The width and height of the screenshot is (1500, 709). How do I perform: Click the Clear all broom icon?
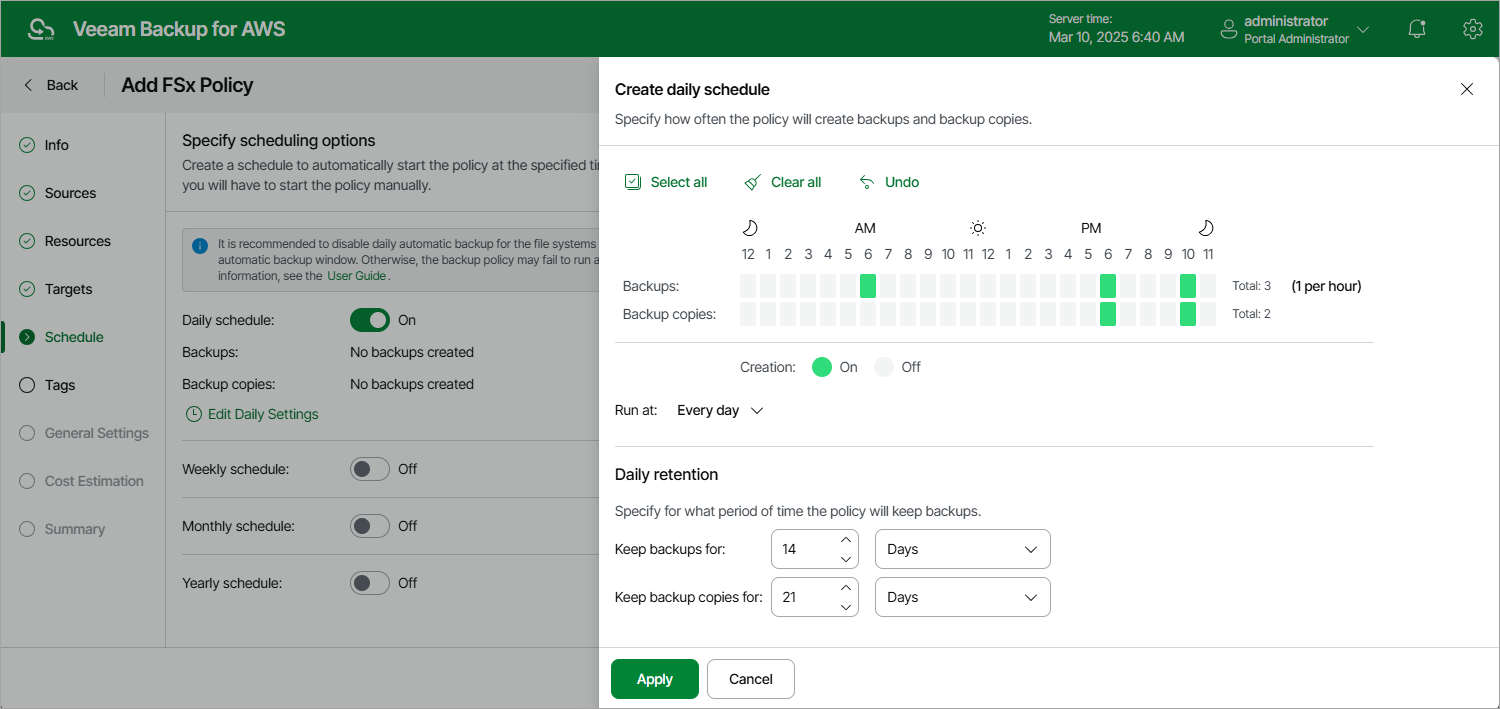click(x=753, y=182)
